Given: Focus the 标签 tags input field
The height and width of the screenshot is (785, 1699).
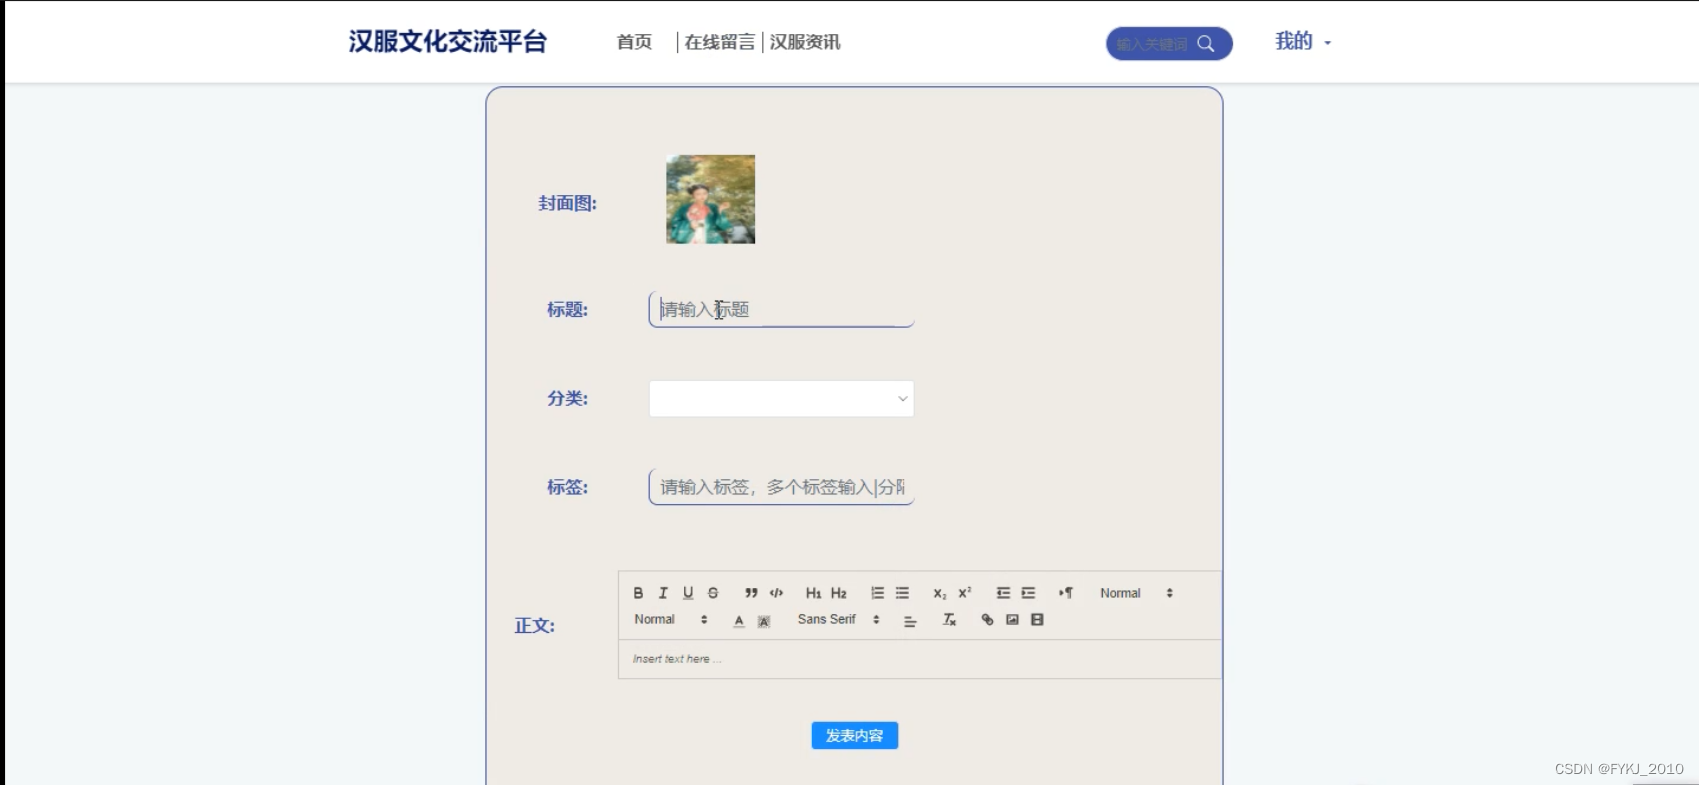Looking at the screenshot, I should 781,487.
